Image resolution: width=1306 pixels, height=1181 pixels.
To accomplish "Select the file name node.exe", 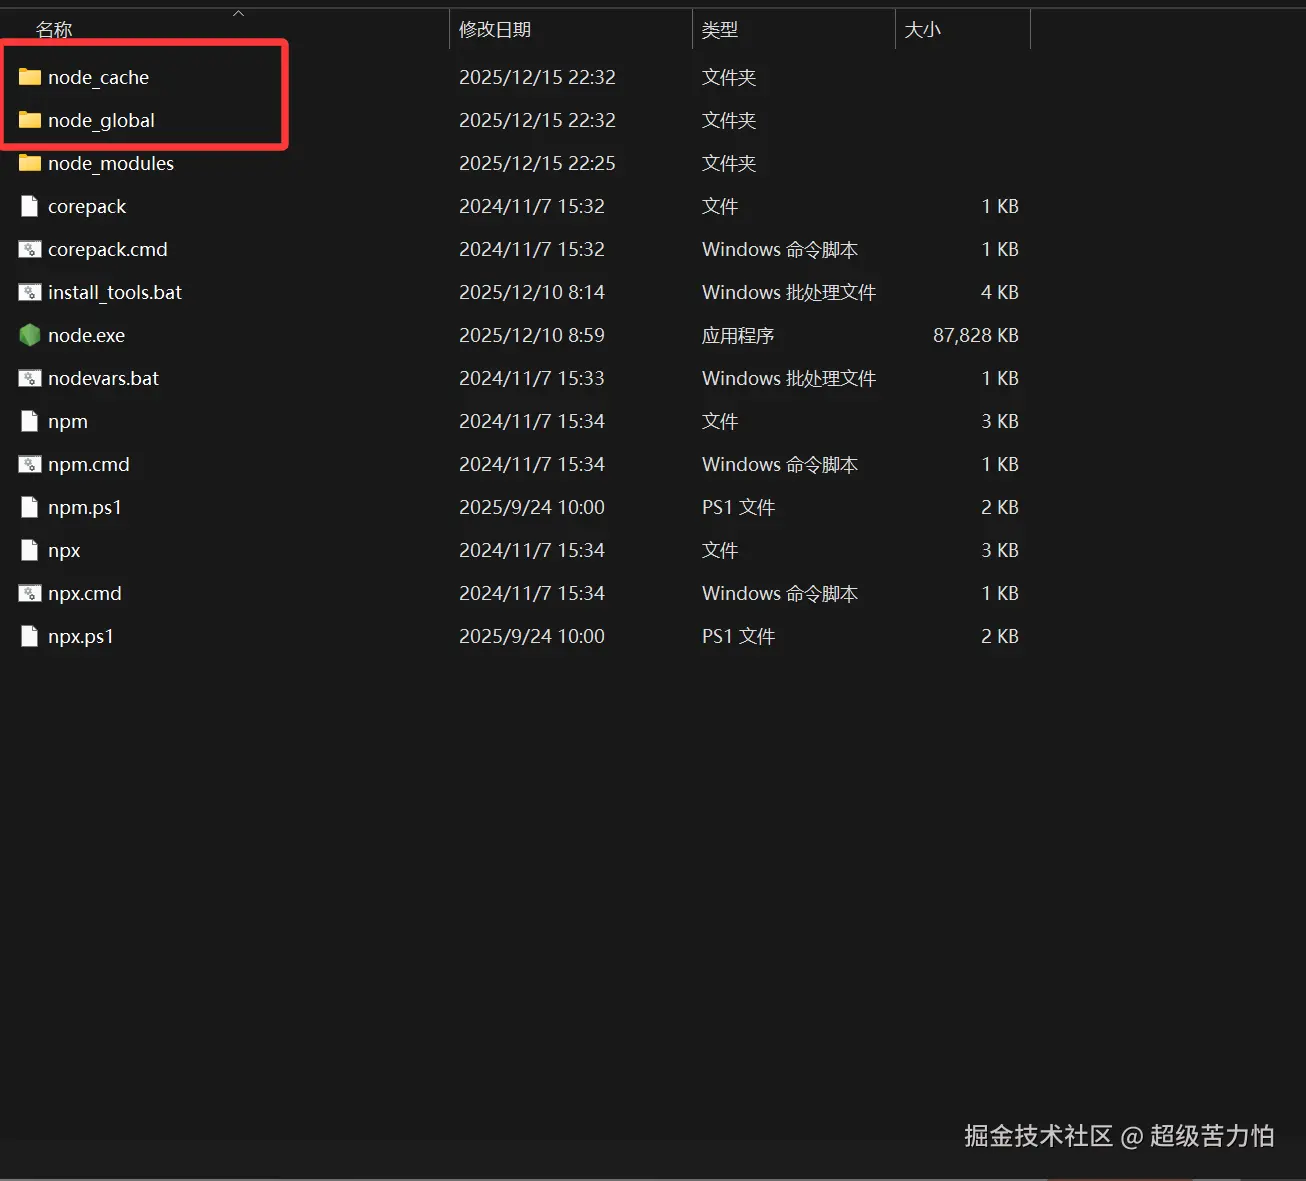I will click(86, 335).
